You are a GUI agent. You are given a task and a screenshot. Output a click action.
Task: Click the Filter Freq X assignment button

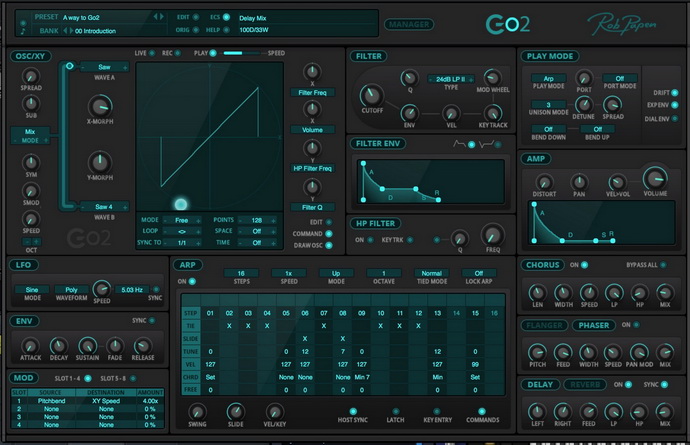(312, 92)
